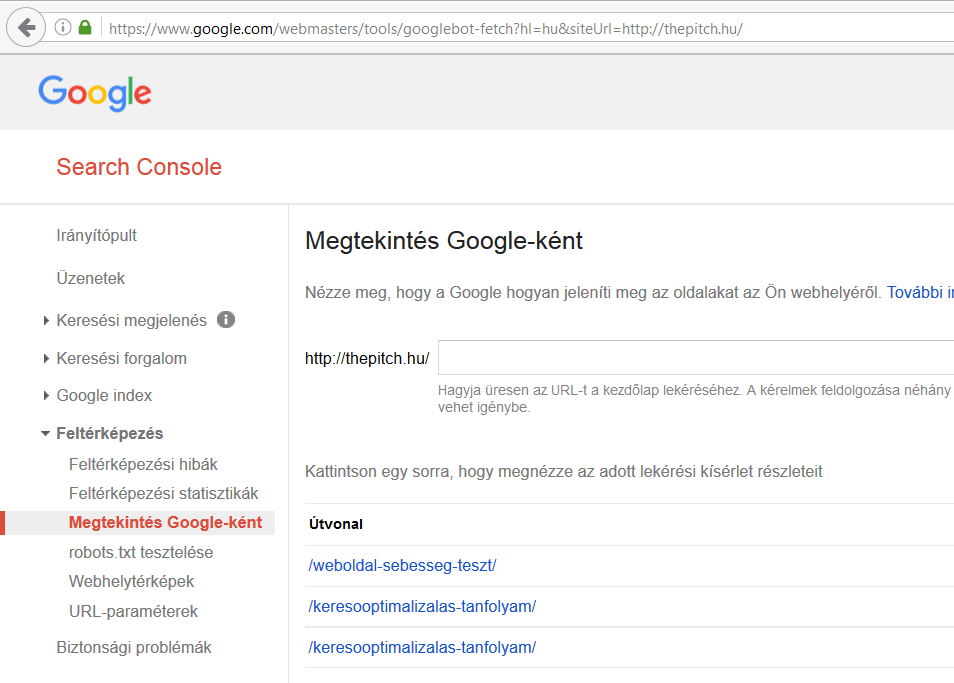Open the site information icon in address bar
954x683 pixels.
pyautogui.click(x=63, y=27)
